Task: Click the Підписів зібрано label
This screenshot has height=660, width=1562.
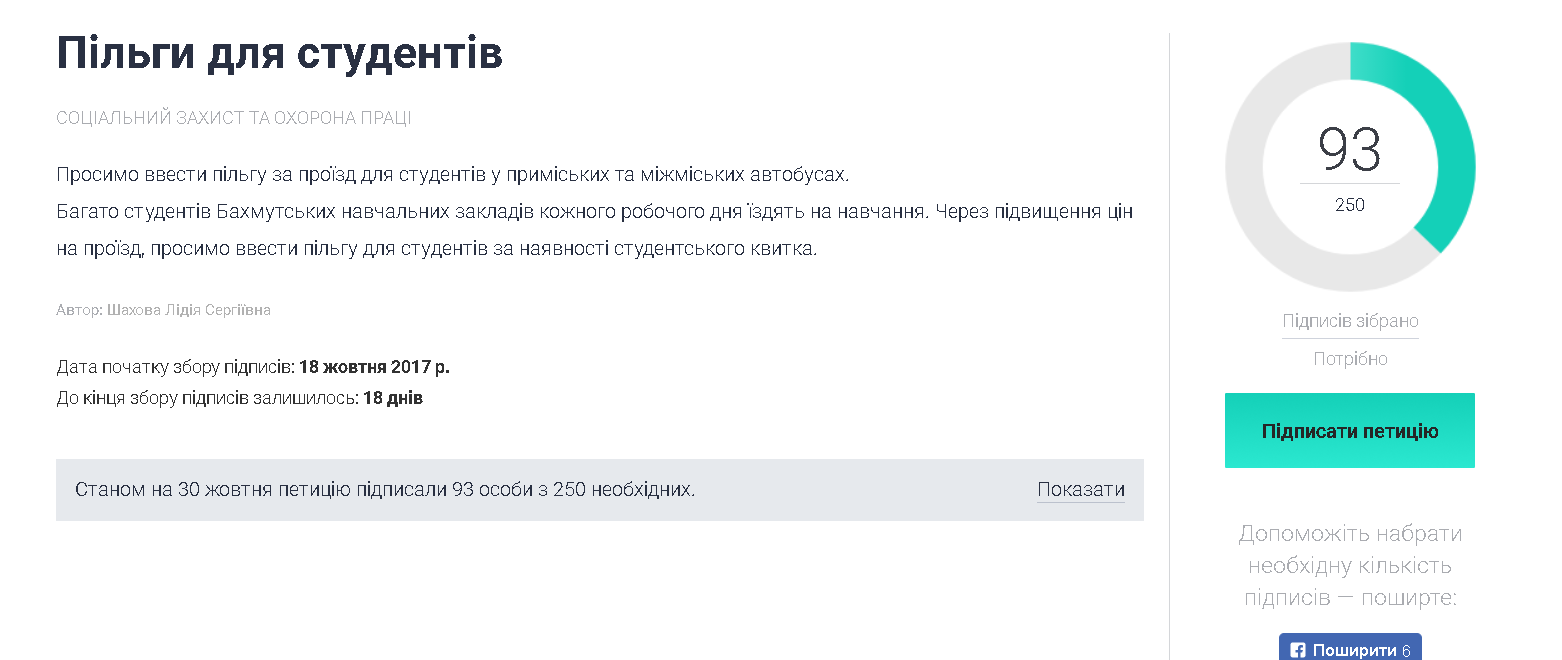Action: tap(1350, 321)
